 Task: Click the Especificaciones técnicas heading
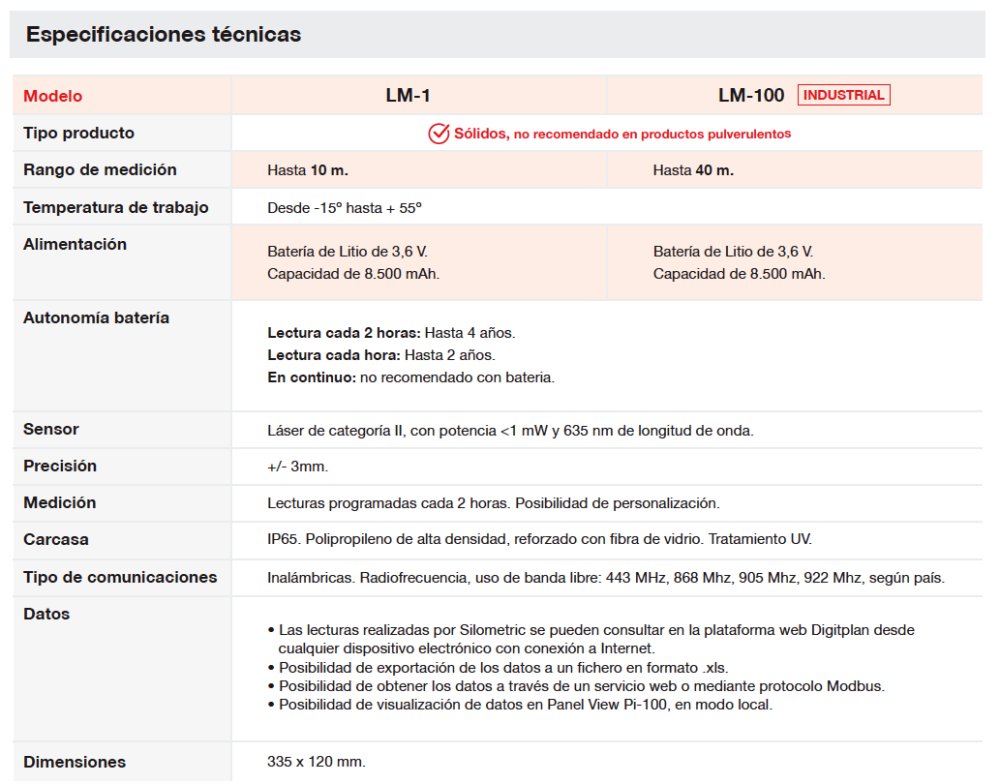tap(163, 35)
